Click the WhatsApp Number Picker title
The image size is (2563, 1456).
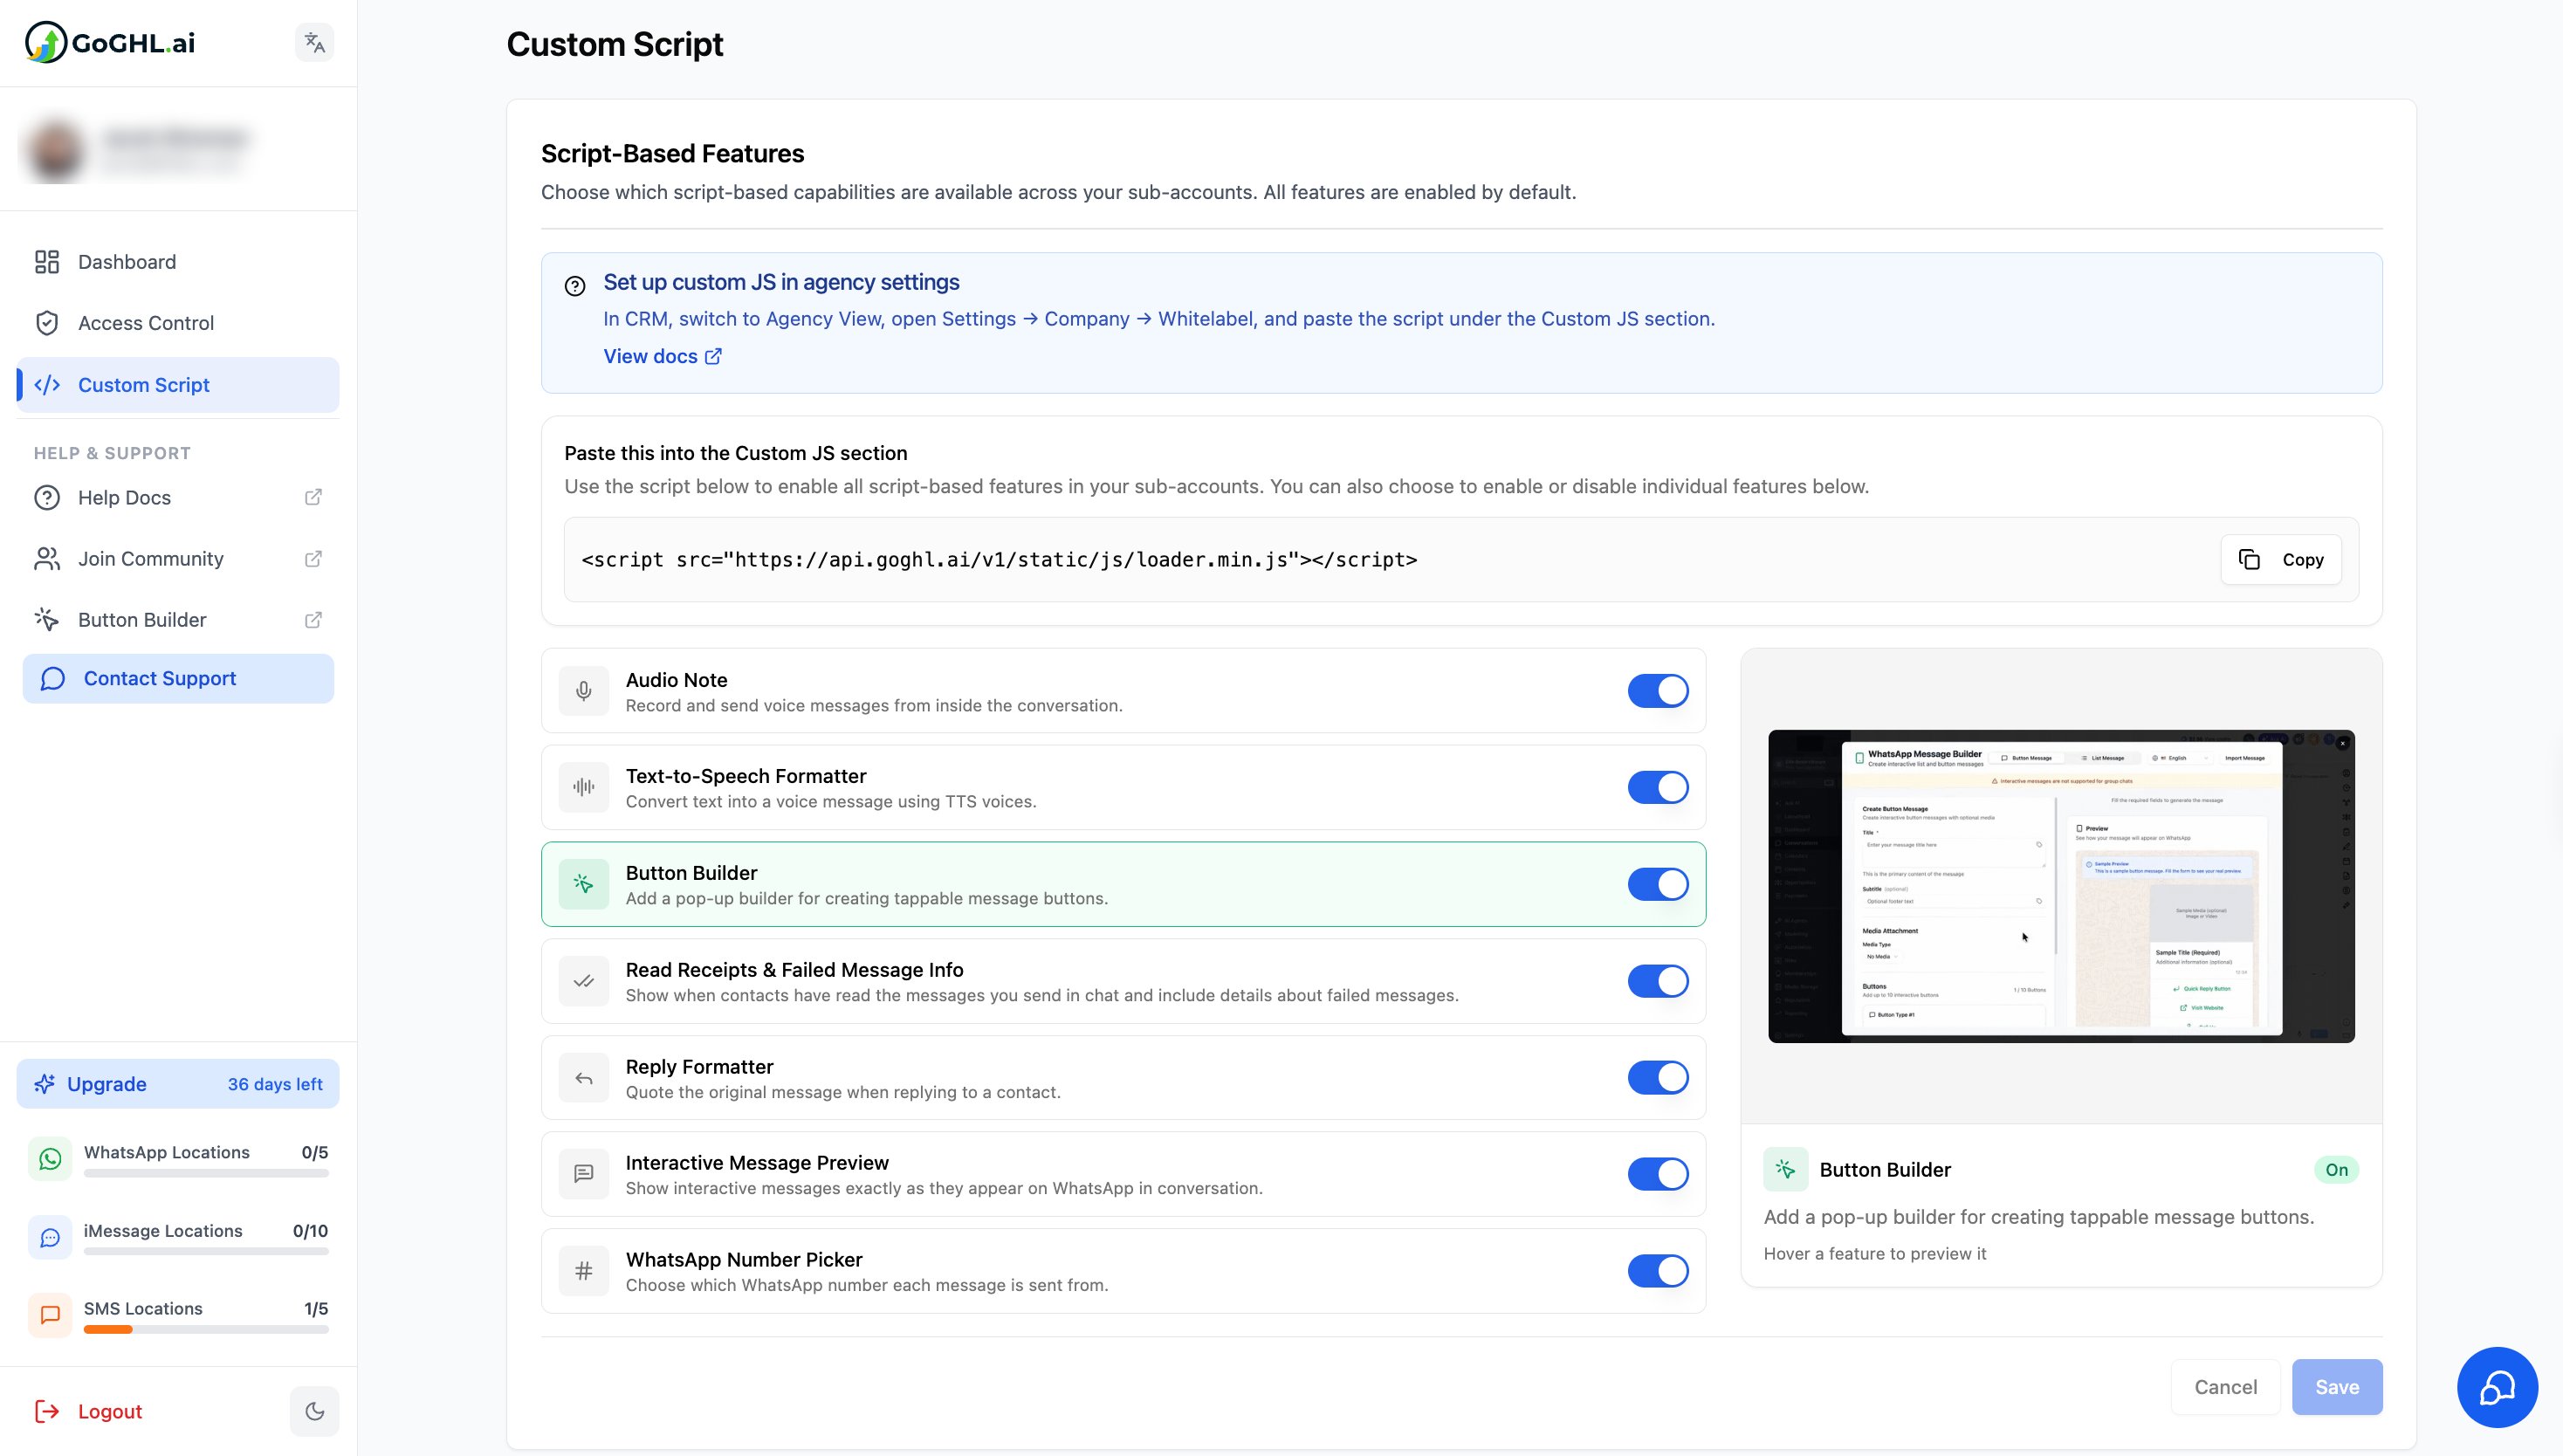(x=744, y=1259)
